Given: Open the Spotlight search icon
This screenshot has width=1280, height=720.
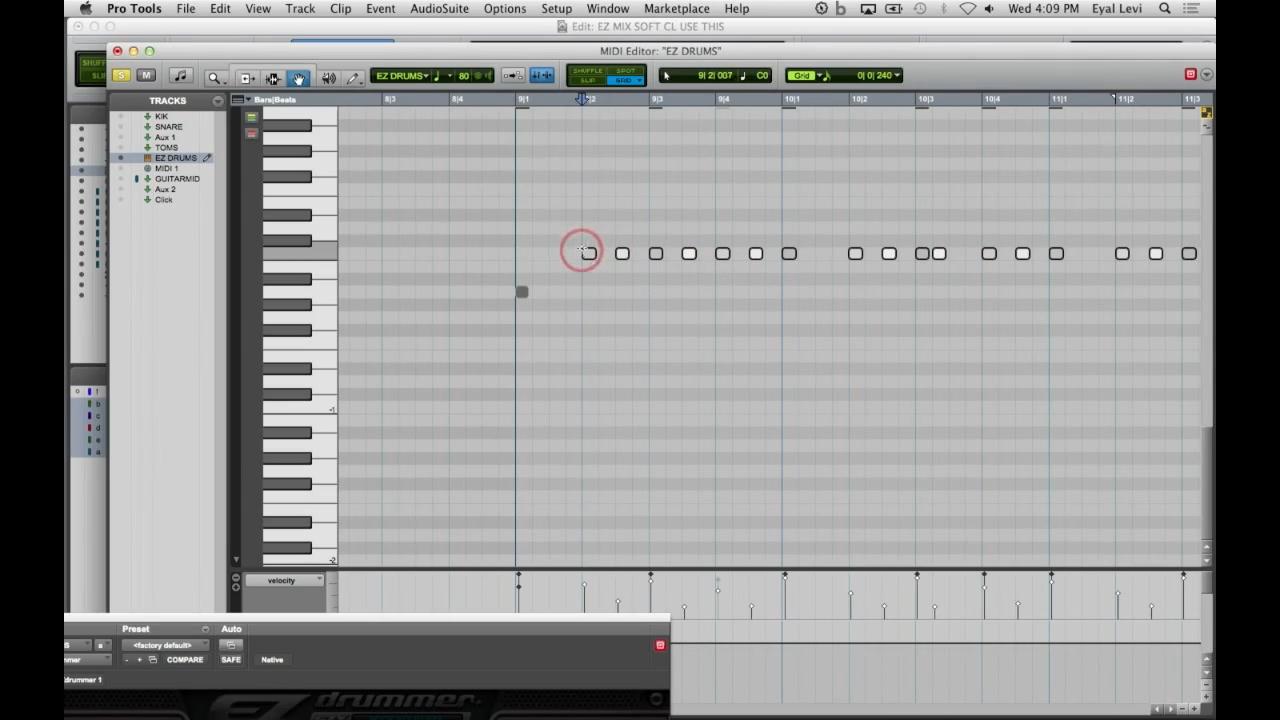Looking at the screenshot, I should 1165,9.
